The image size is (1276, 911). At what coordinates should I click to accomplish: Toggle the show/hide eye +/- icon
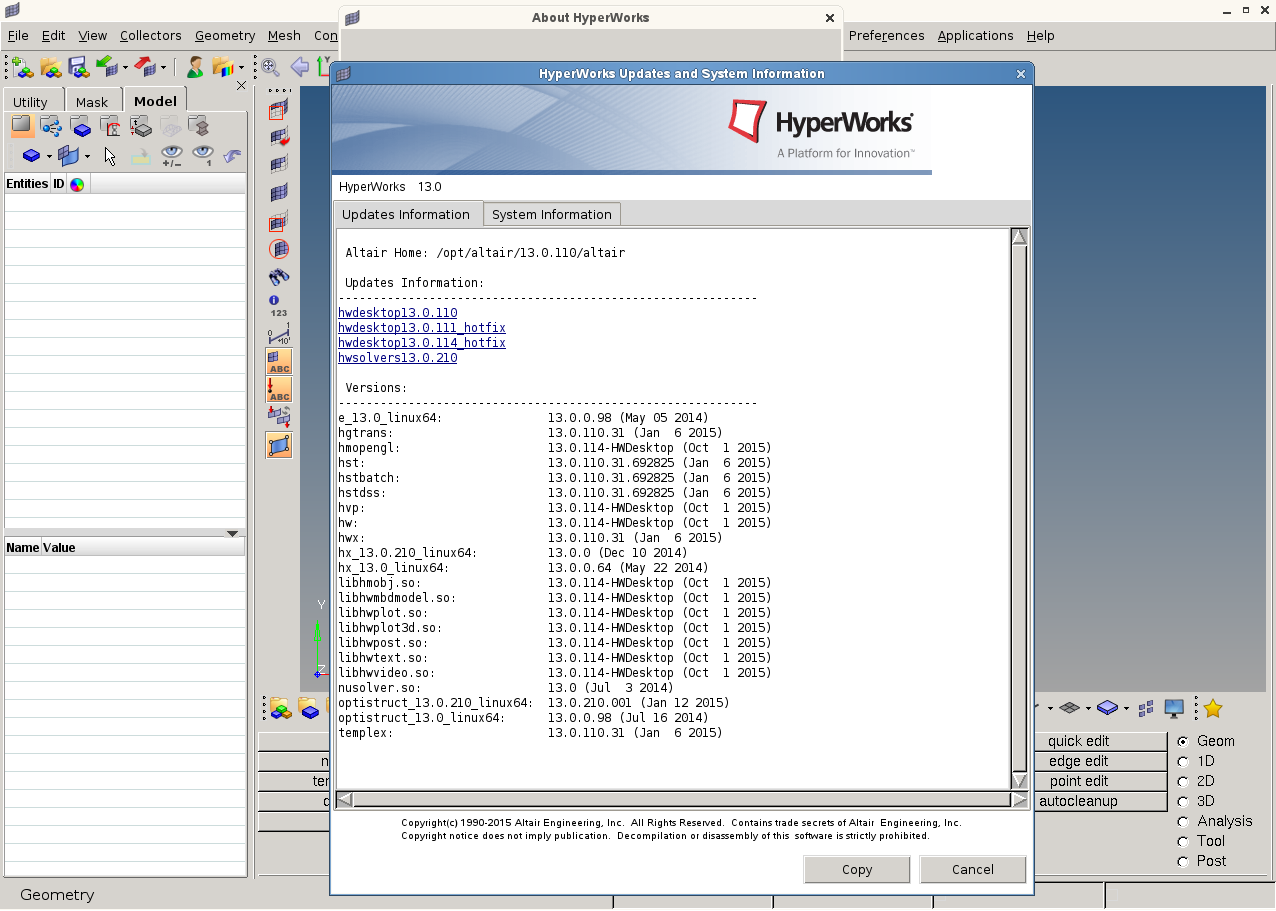tap(171, 156)
